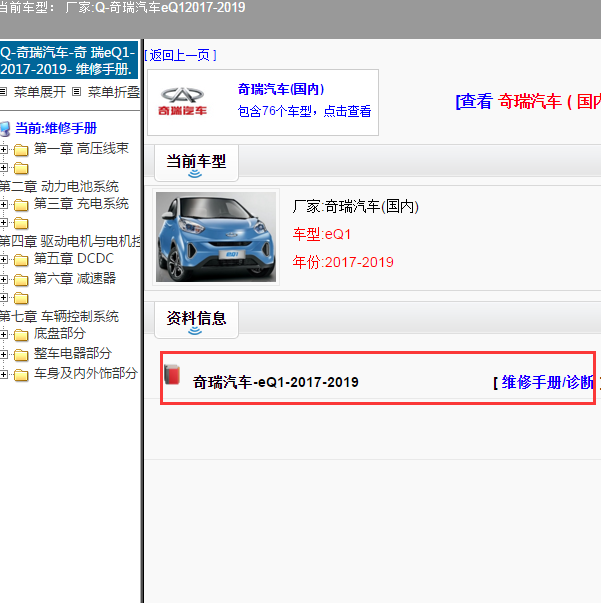
Task: Click 包含76个车型，点击查看 link
Action: tap(304, 111)
